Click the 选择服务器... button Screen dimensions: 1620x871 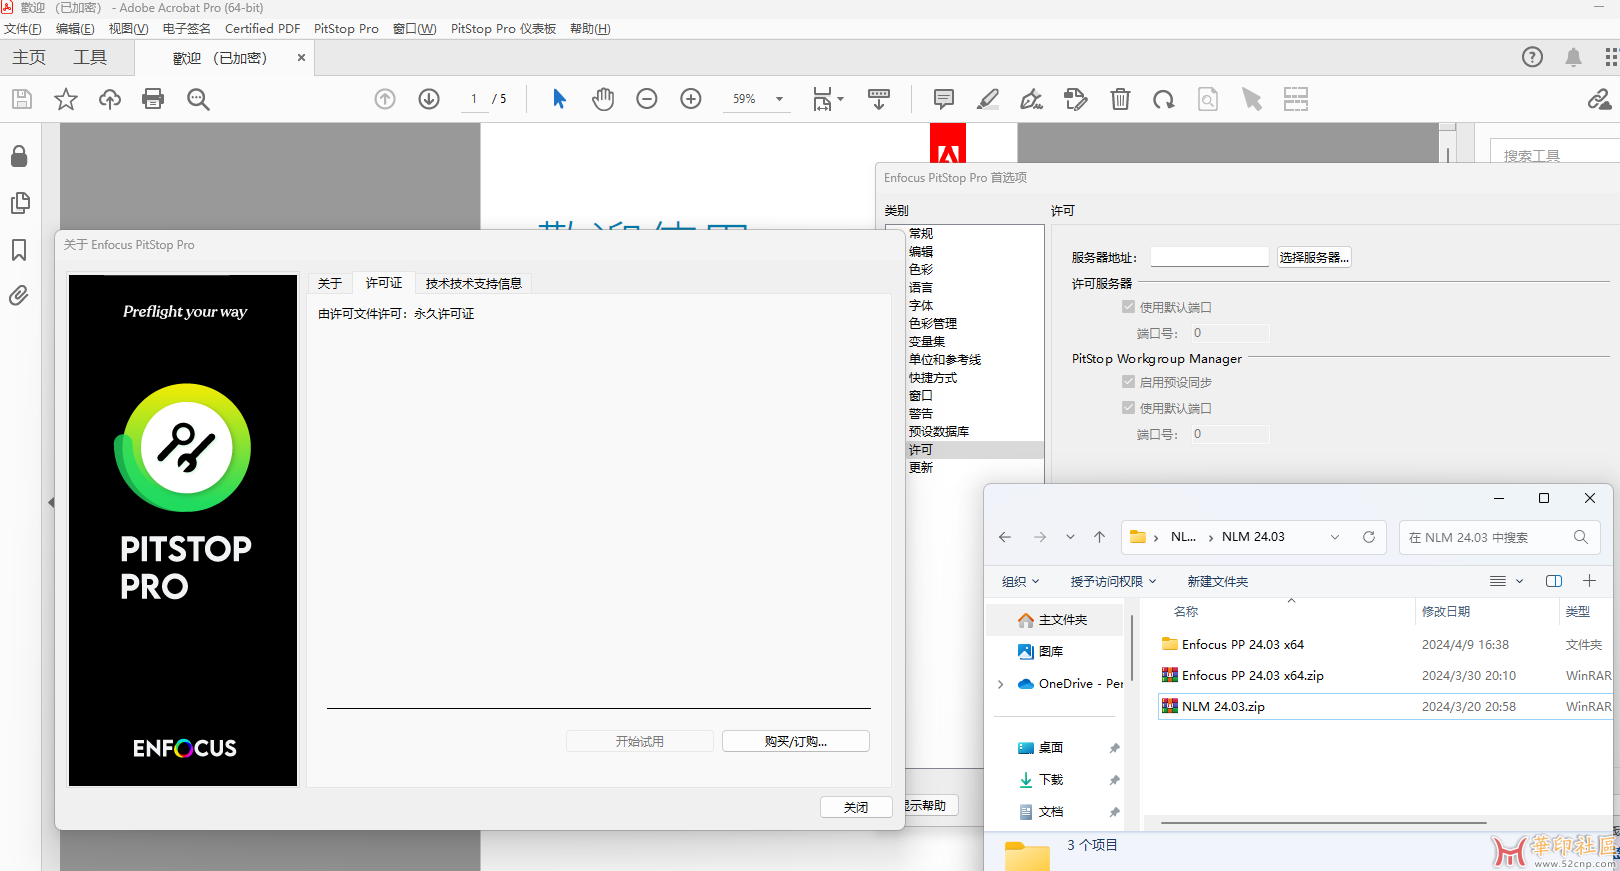[x=1314, y=257]
